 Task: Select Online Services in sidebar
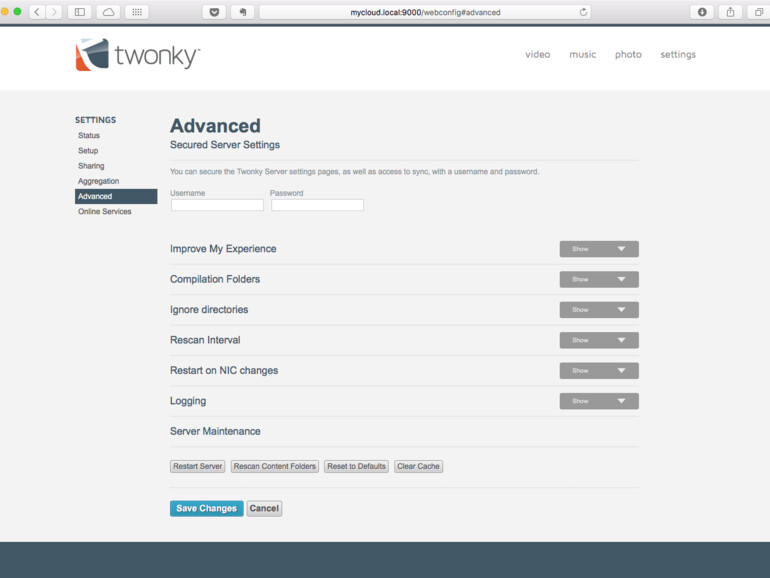tap(105, 211)
